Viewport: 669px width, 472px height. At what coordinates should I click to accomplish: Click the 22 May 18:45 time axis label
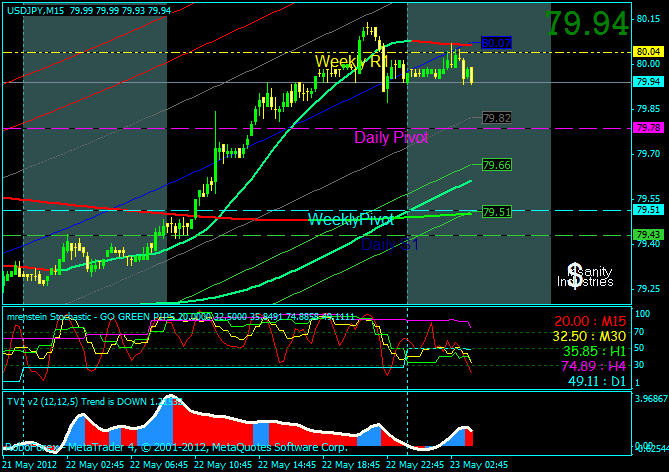pos(351,465)
